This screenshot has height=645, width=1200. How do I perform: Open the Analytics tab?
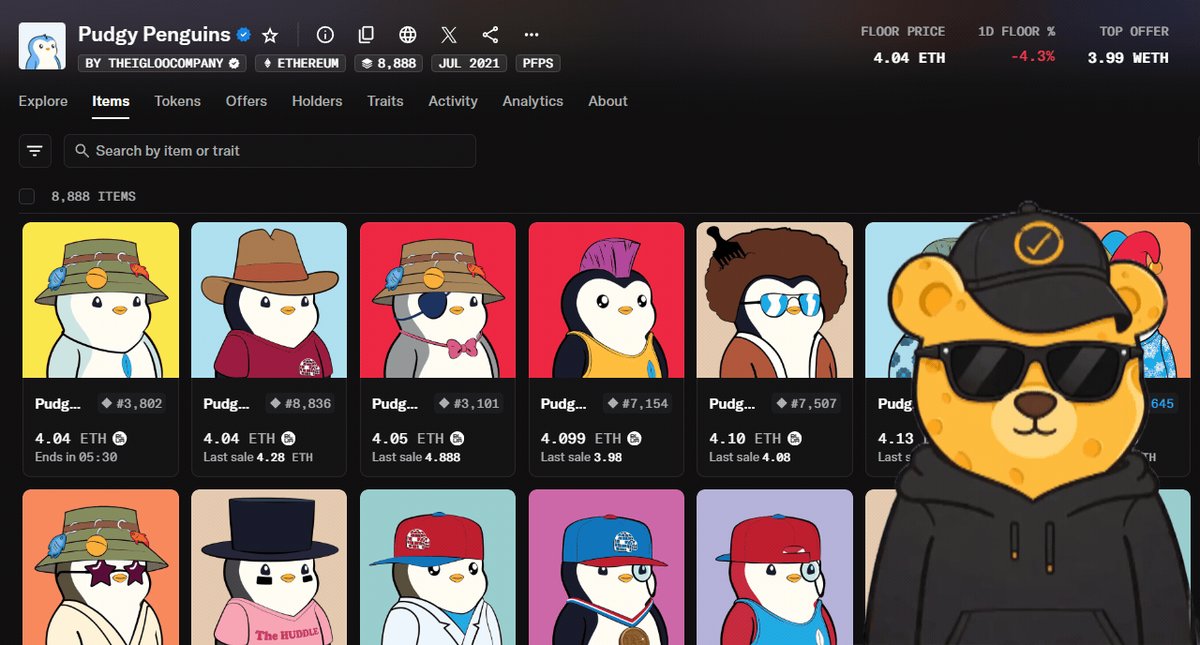coord(533,101)
